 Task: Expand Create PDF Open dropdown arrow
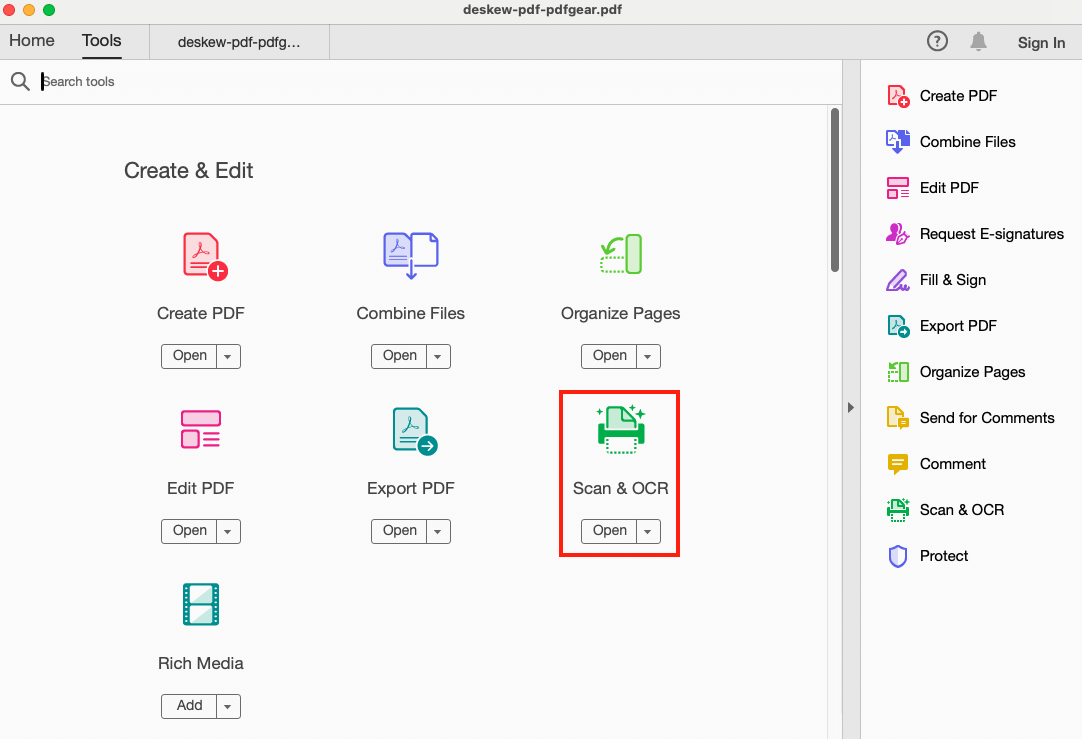228,357
